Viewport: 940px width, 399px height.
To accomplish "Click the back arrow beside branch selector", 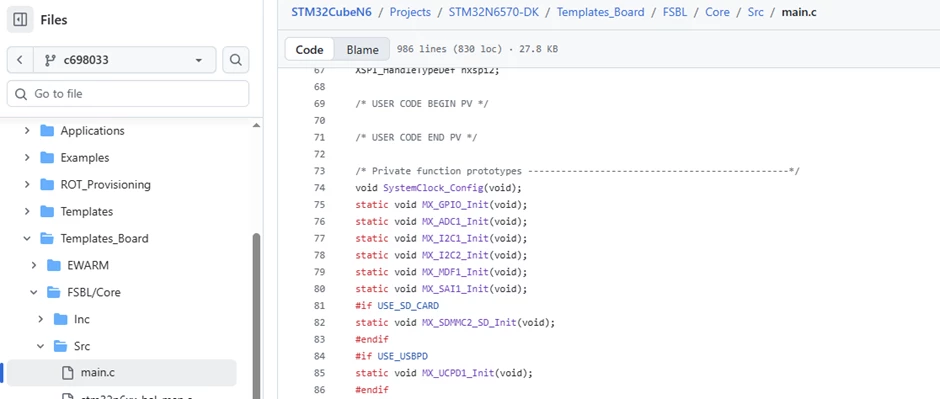I will coord(20,60).
